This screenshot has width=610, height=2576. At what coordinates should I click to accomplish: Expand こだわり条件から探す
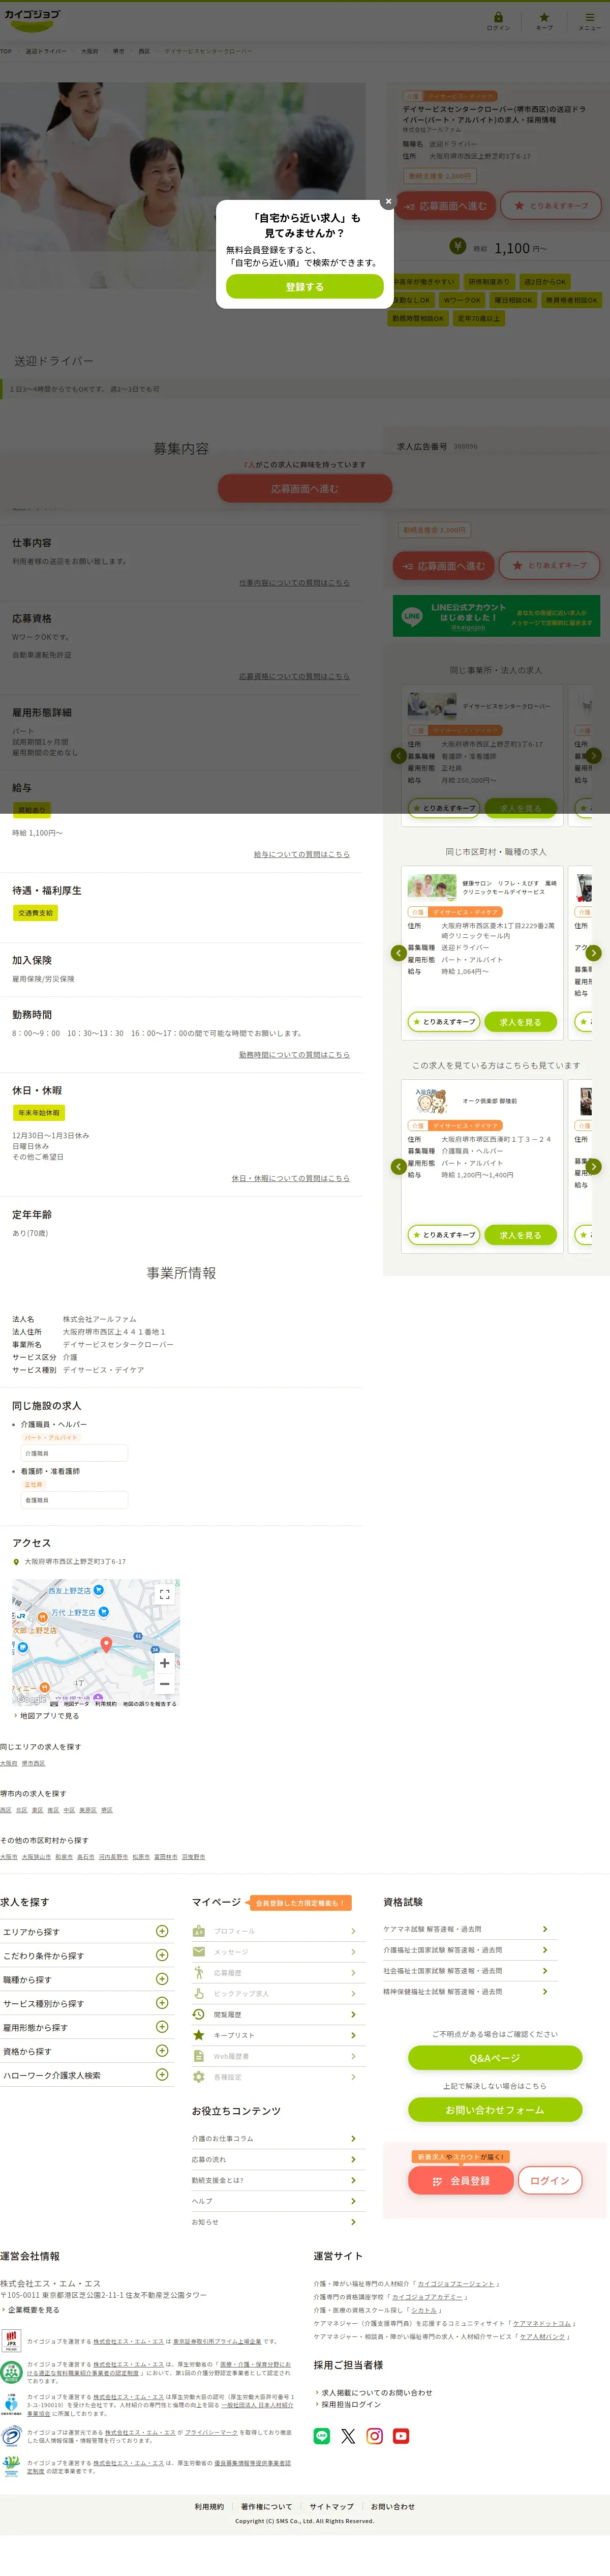pyautogui.click(x=87, y=1955)
